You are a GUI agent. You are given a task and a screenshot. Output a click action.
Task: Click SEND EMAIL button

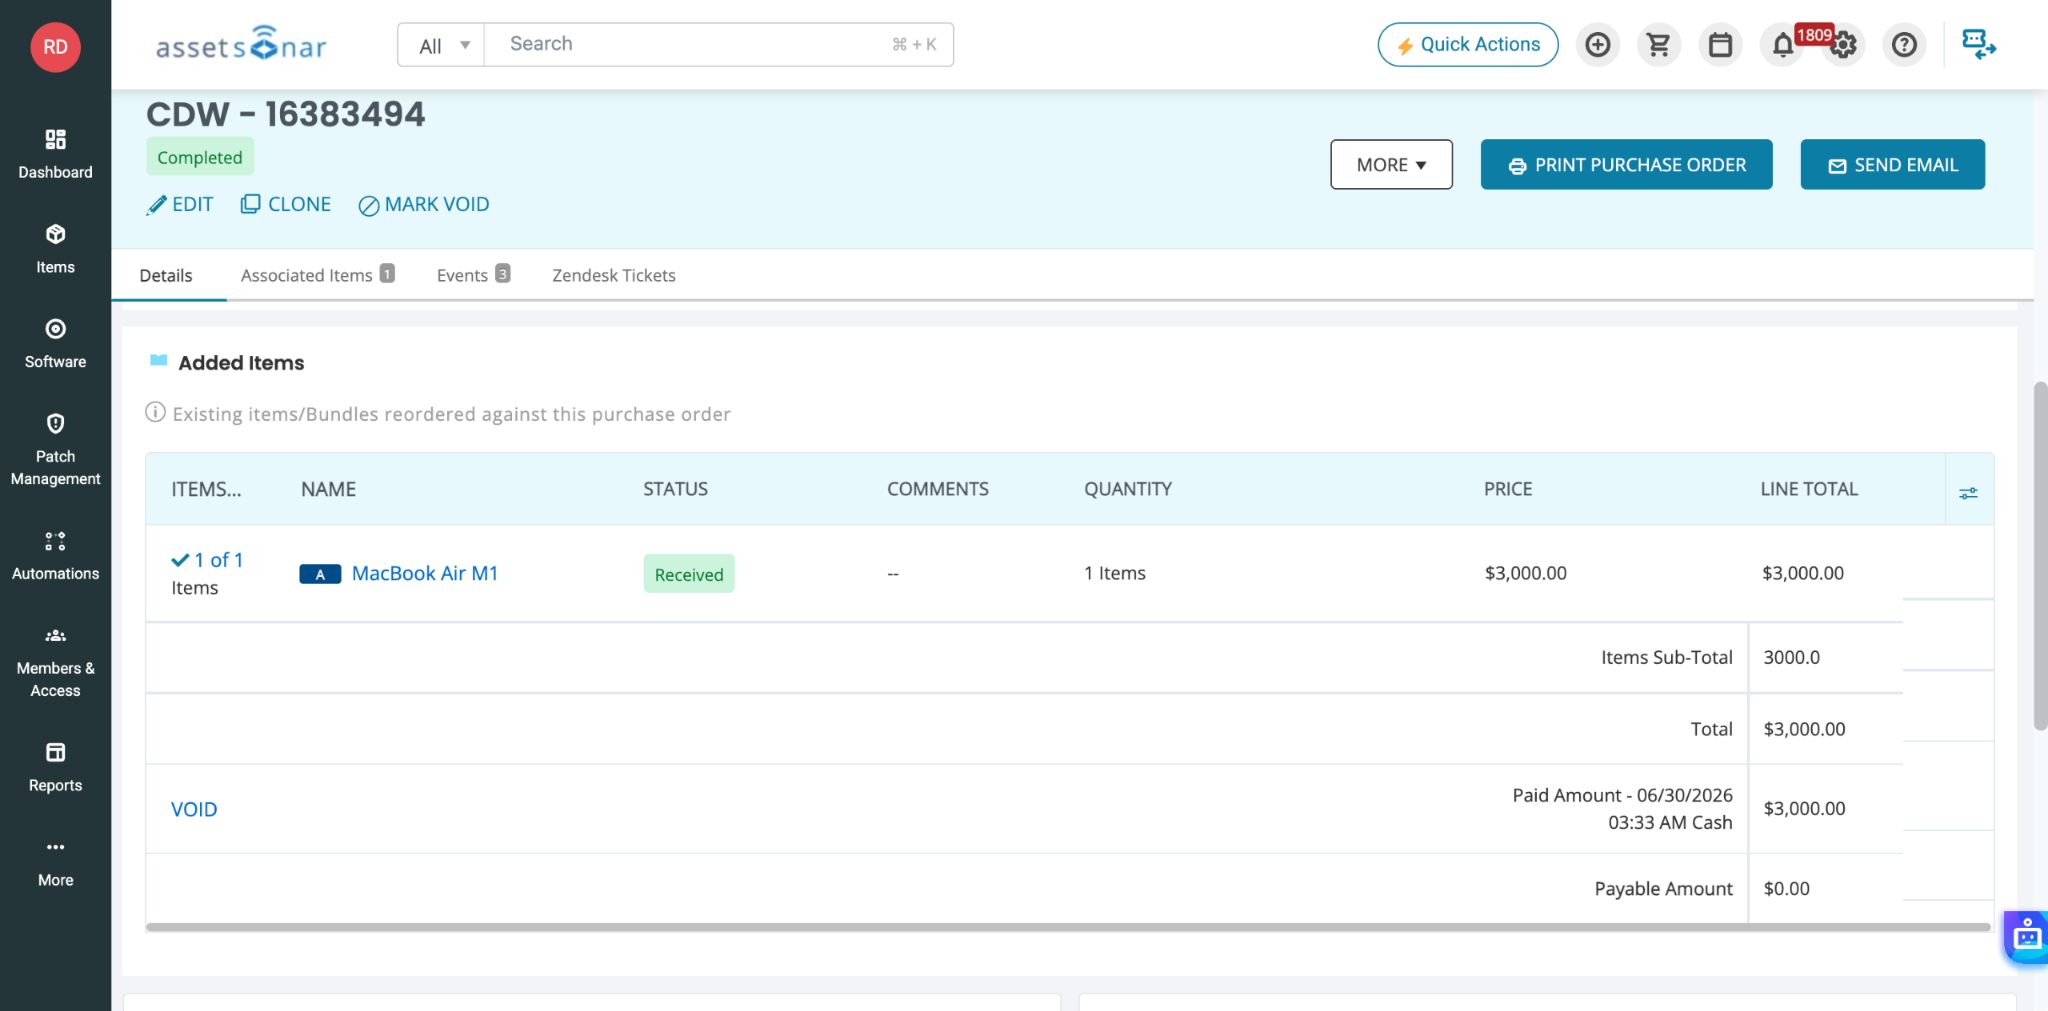pyautogui.click(x=1892, y=164)
